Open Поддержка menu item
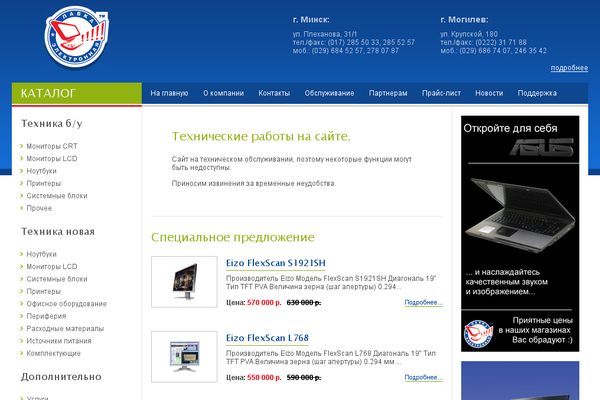Screen dimensions: 600x400 [x=537, y=93]
